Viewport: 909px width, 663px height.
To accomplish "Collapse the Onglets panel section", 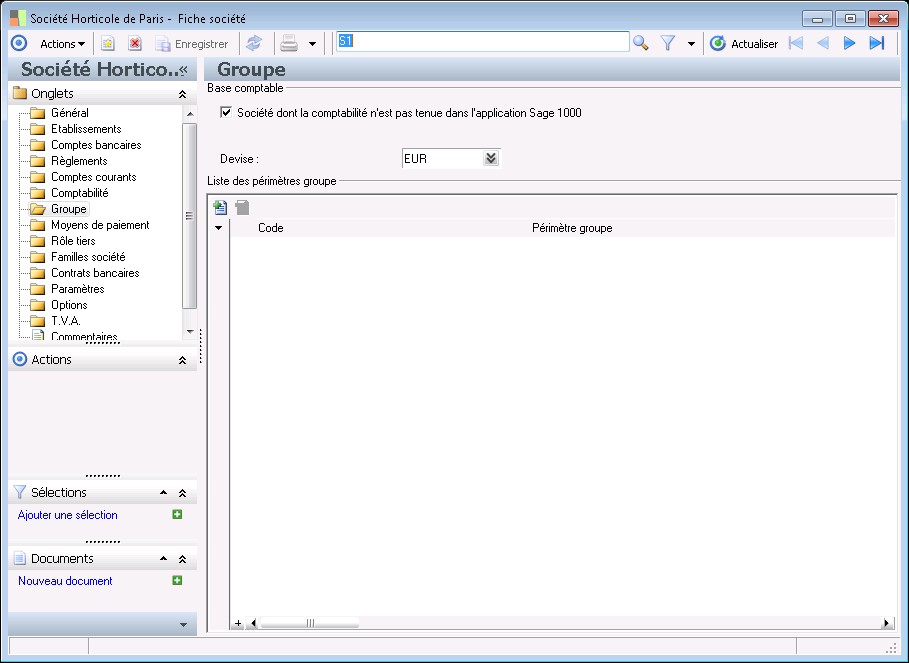I will (x=182, y=94).
